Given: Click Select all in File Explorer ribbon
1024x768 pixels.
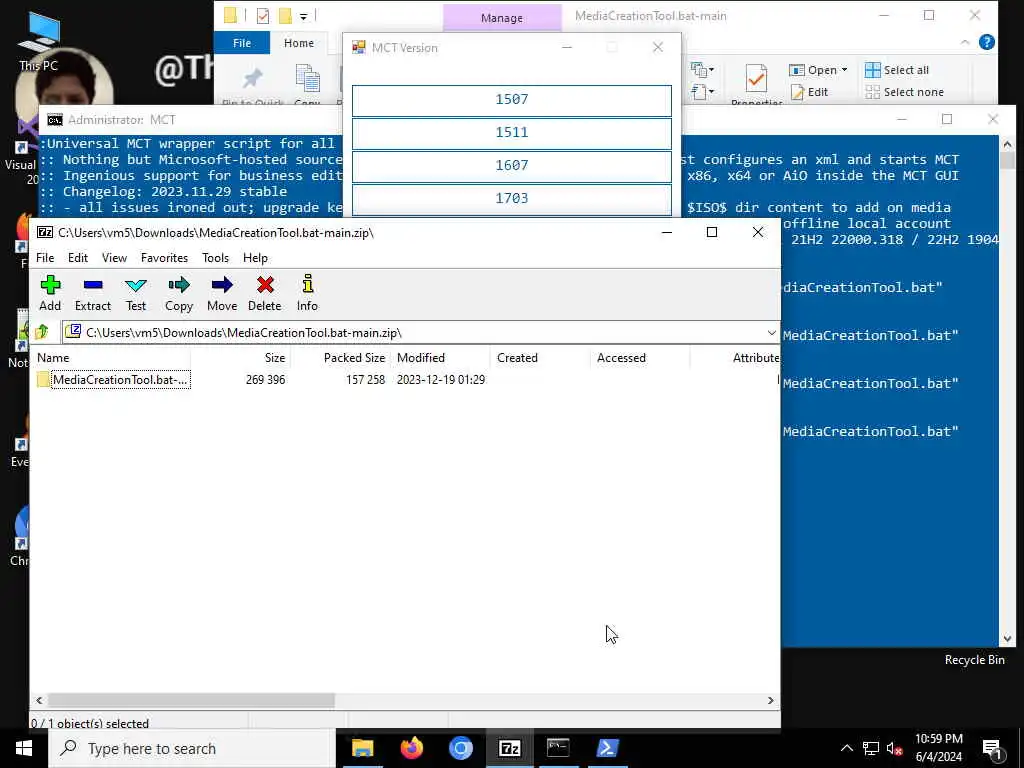Looking at the screenshot, I should [897, 70].
